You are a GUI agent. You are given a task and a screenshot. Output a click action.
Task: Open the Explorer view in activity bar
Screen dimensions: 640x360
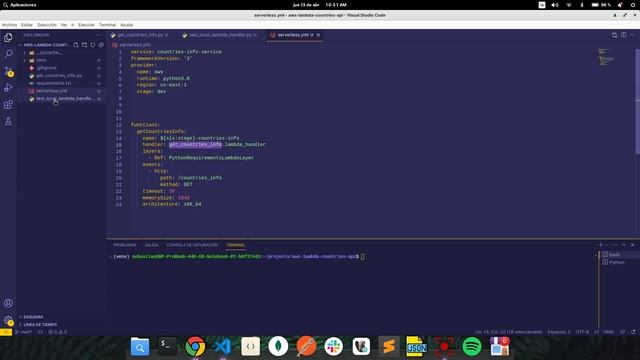(8, 38)
